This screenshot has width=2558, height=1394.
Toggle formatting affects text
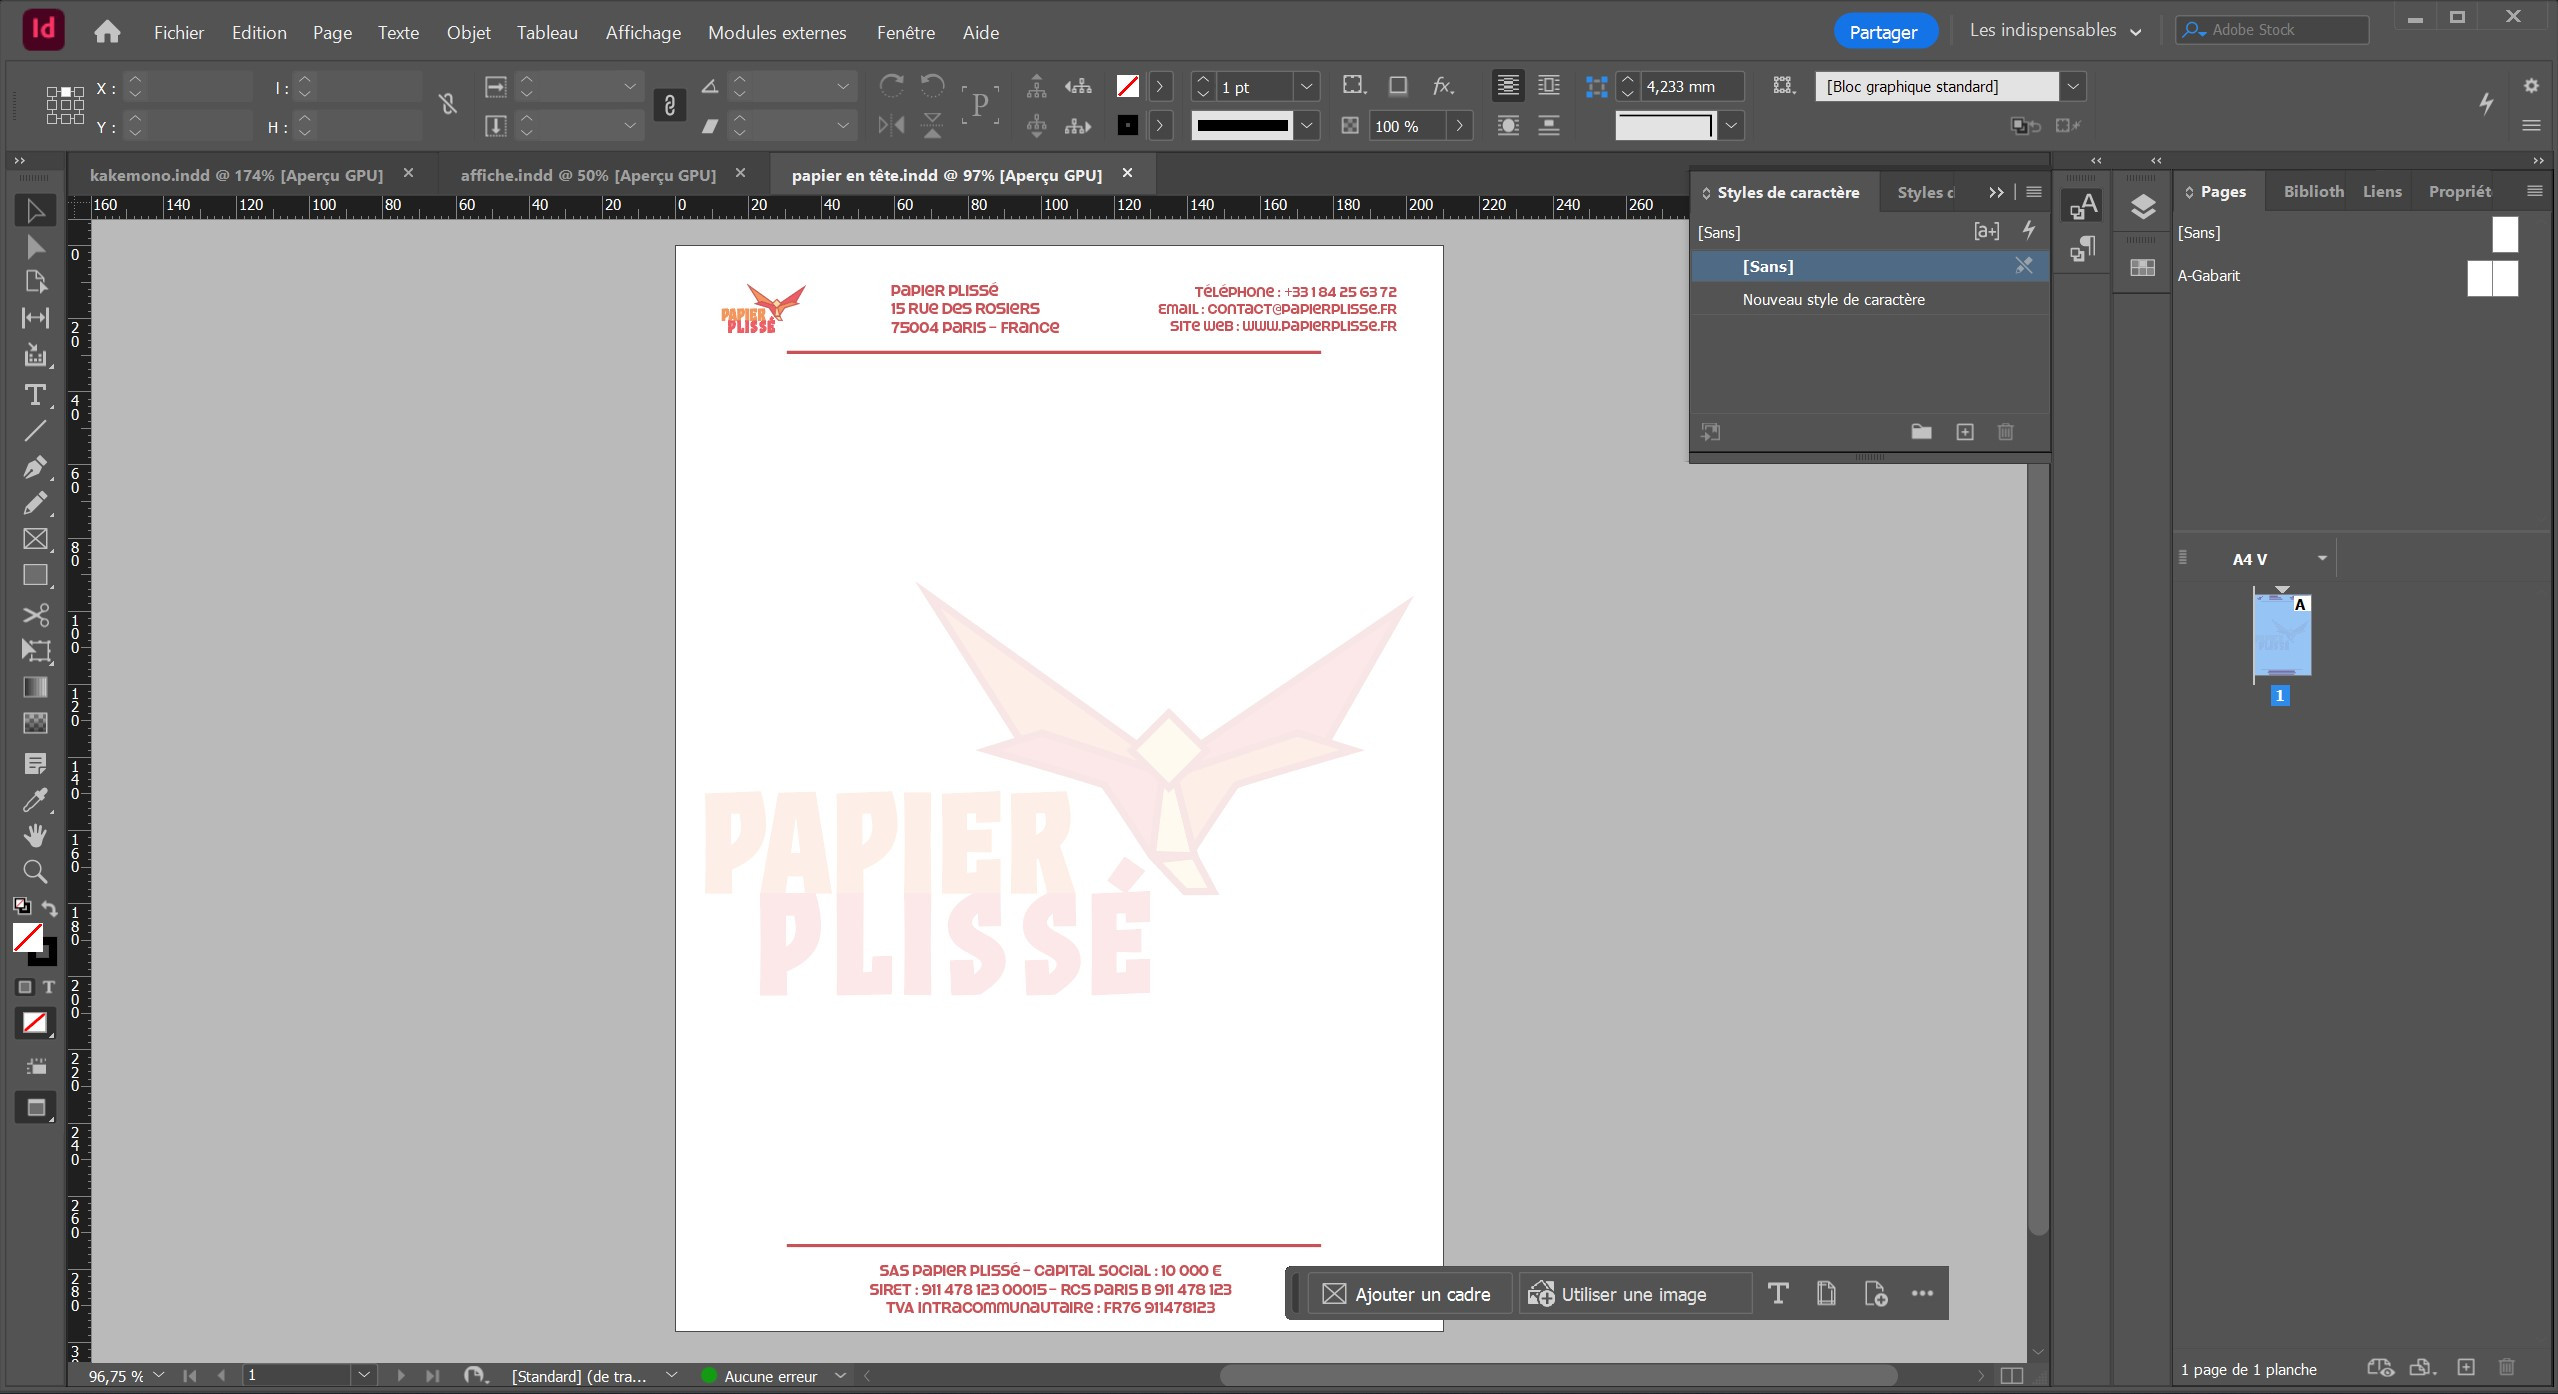tap(48, 987)
